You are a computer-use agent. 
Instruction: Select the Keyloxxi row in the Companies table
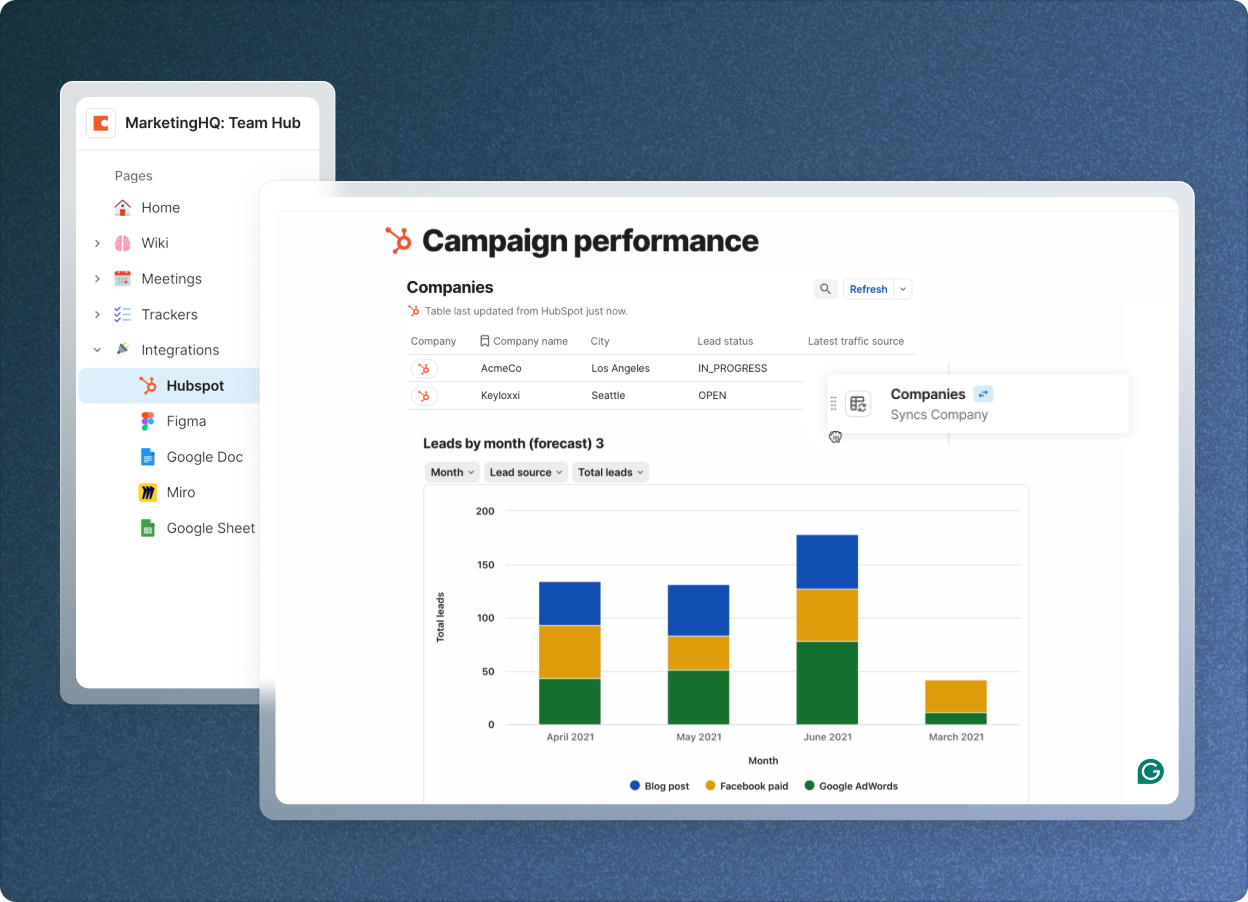(600, 395)
